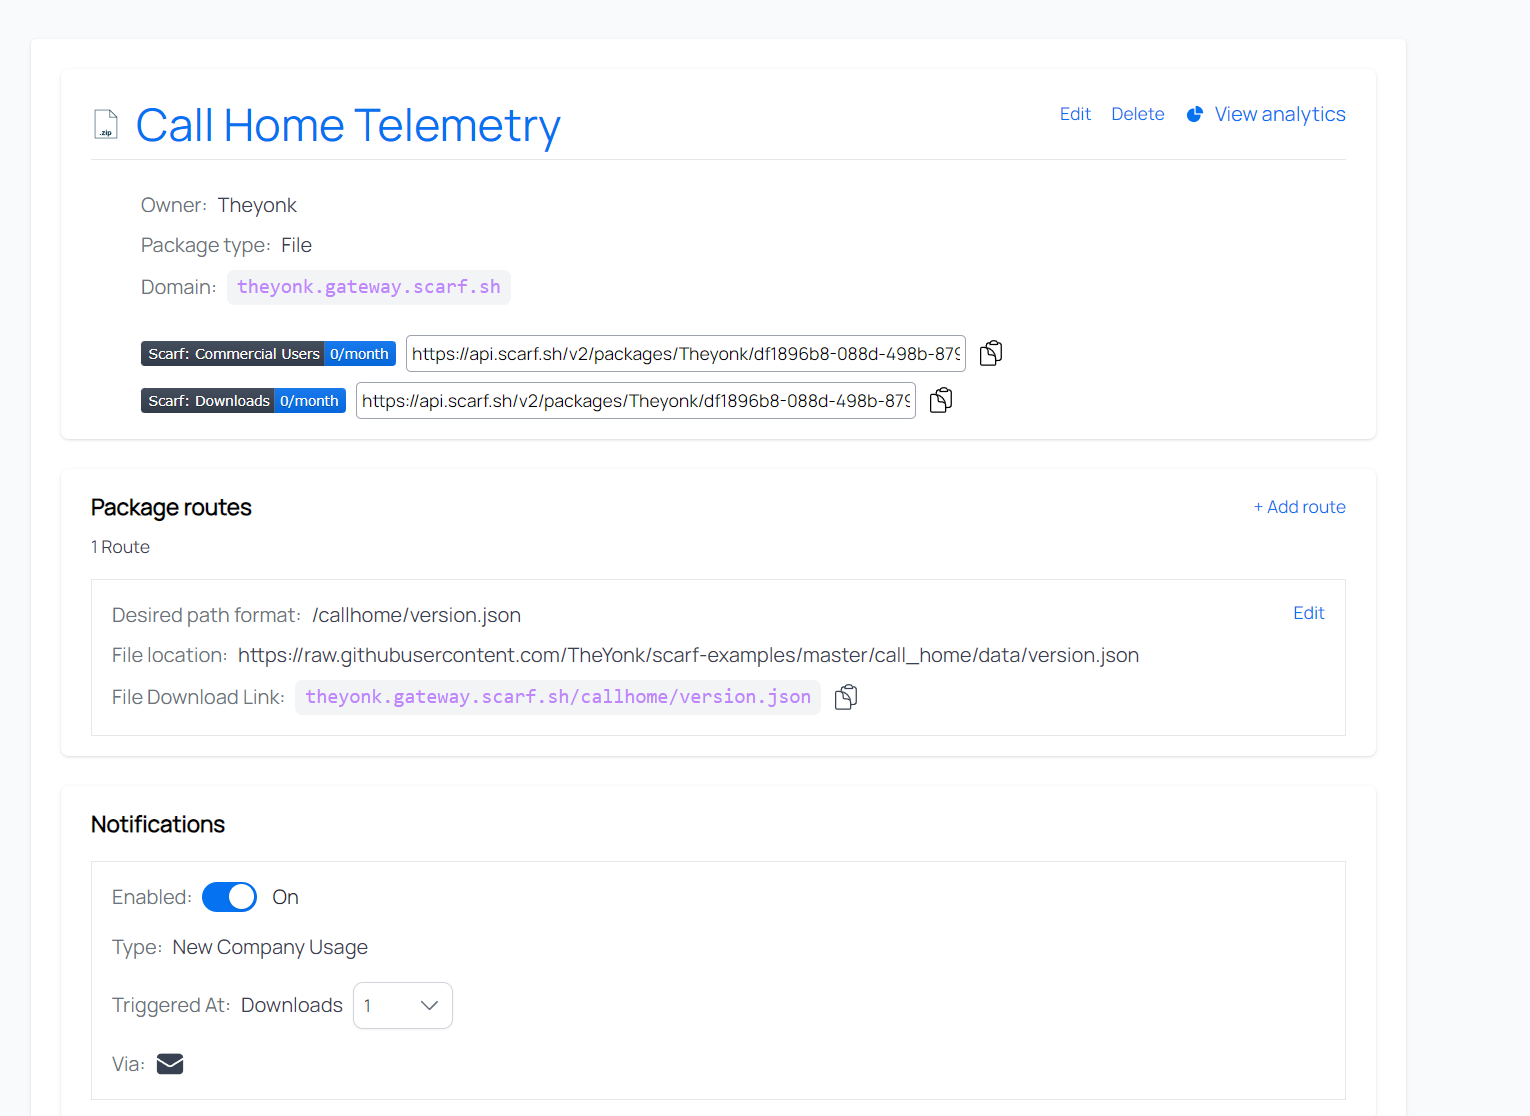Click the + Add route link
Image resolution: width=1530 pixels, height=1116 pixels.
click(x=1299, y=507)
